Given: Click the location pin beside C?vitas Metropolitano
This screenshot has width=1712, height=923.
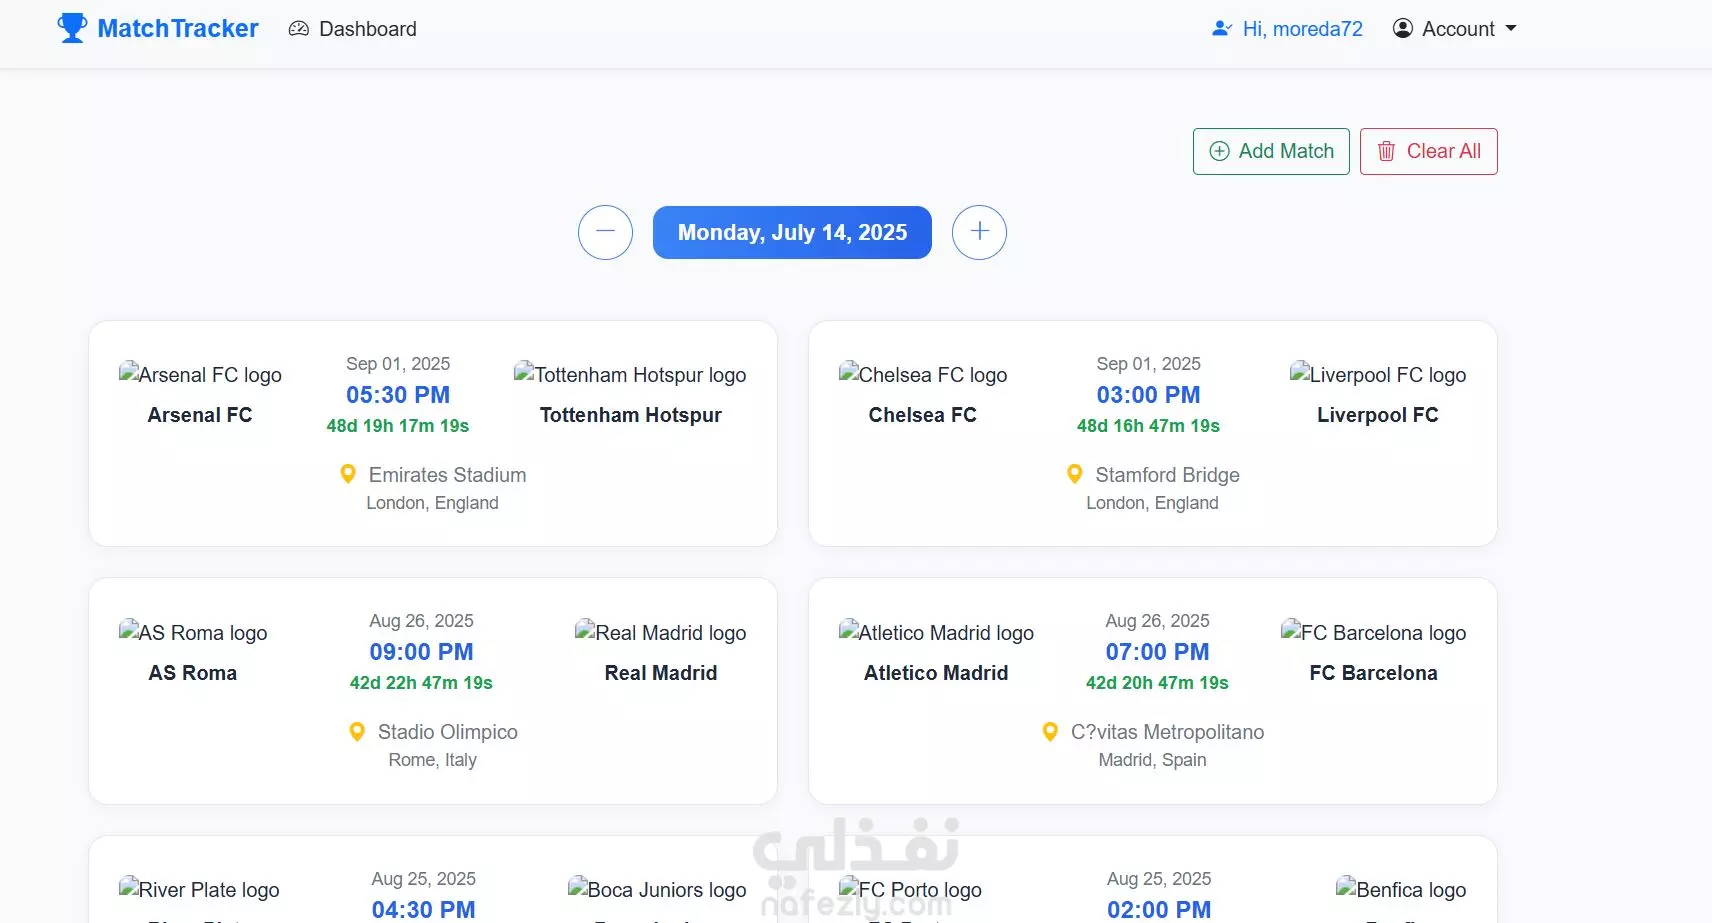Looking at the screenshot, I should pyautogui.click(x=1050, y=732).
